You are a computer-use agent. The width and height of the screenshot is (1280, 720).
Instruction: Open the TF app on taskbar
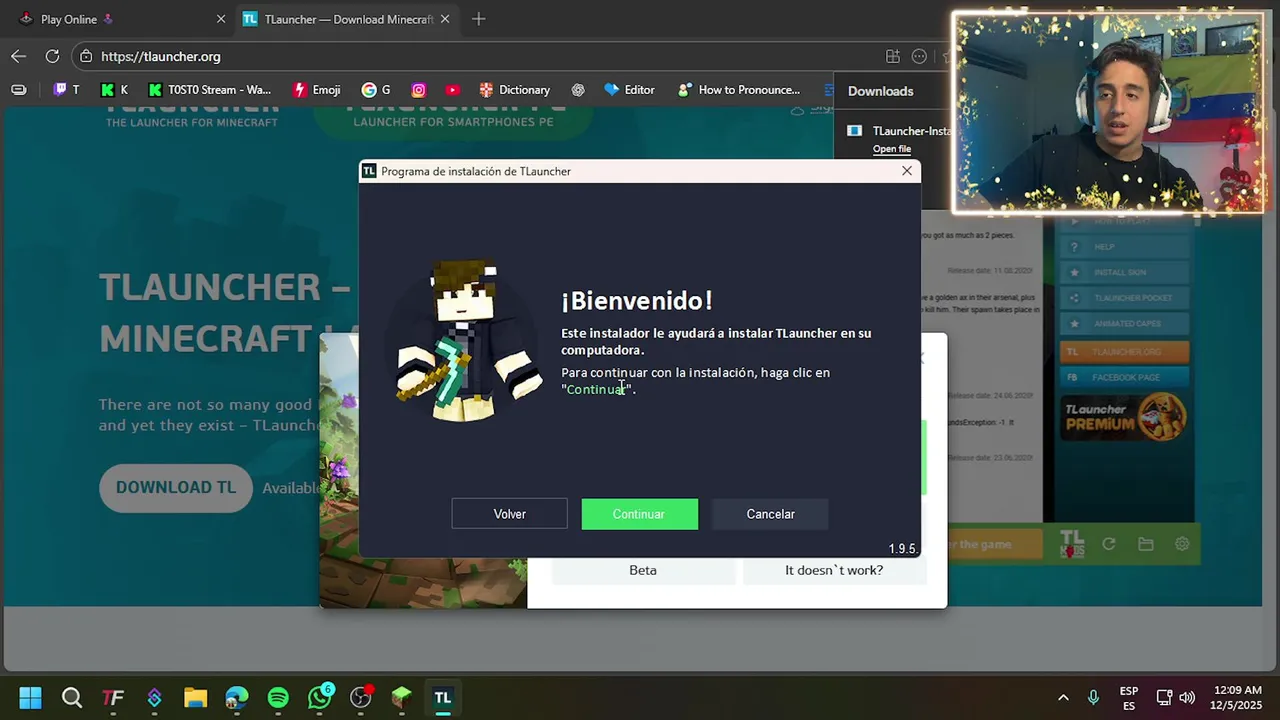point(113,697)
